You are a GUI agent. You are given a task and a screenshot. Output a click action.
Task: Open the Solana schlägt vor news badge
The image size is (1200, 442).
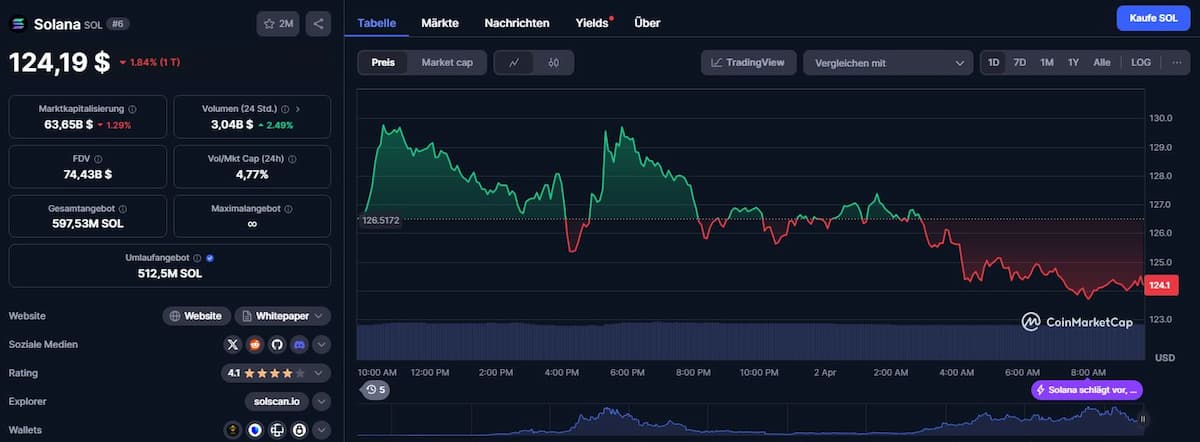(x=1087, y=390)
